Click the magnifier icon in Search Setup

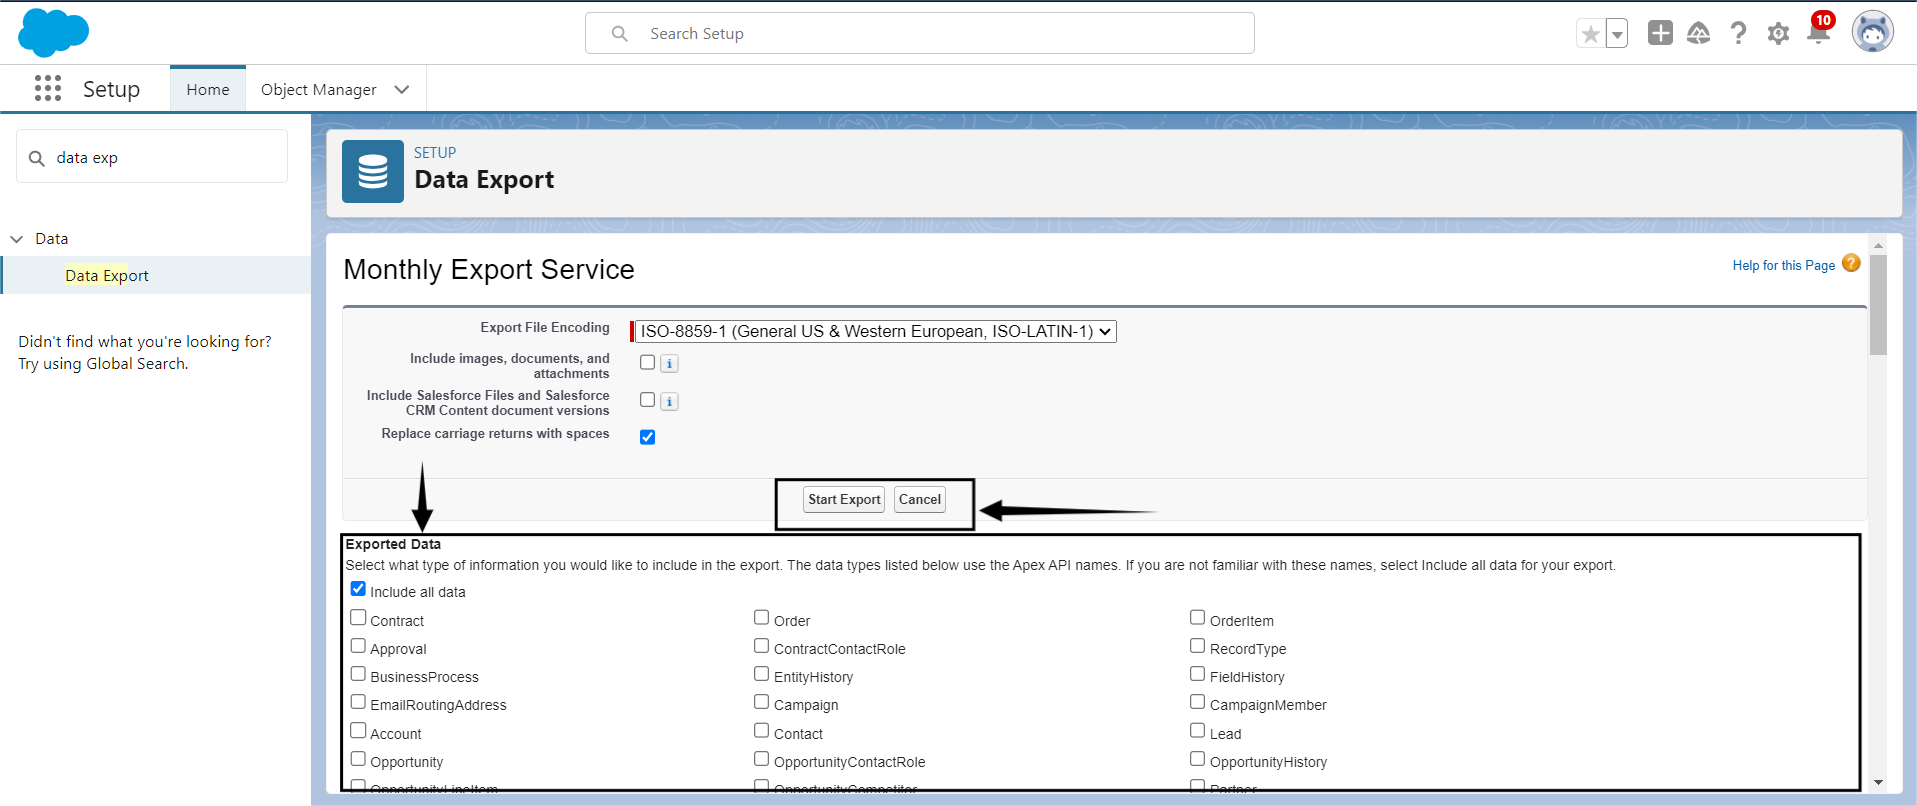tap(620, 34)
